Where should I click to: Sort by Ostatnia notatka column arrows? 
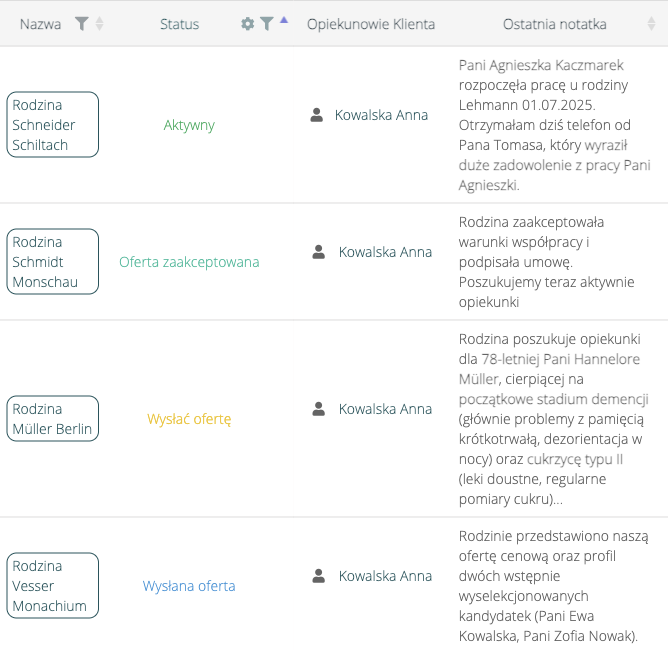pos(651,24)
